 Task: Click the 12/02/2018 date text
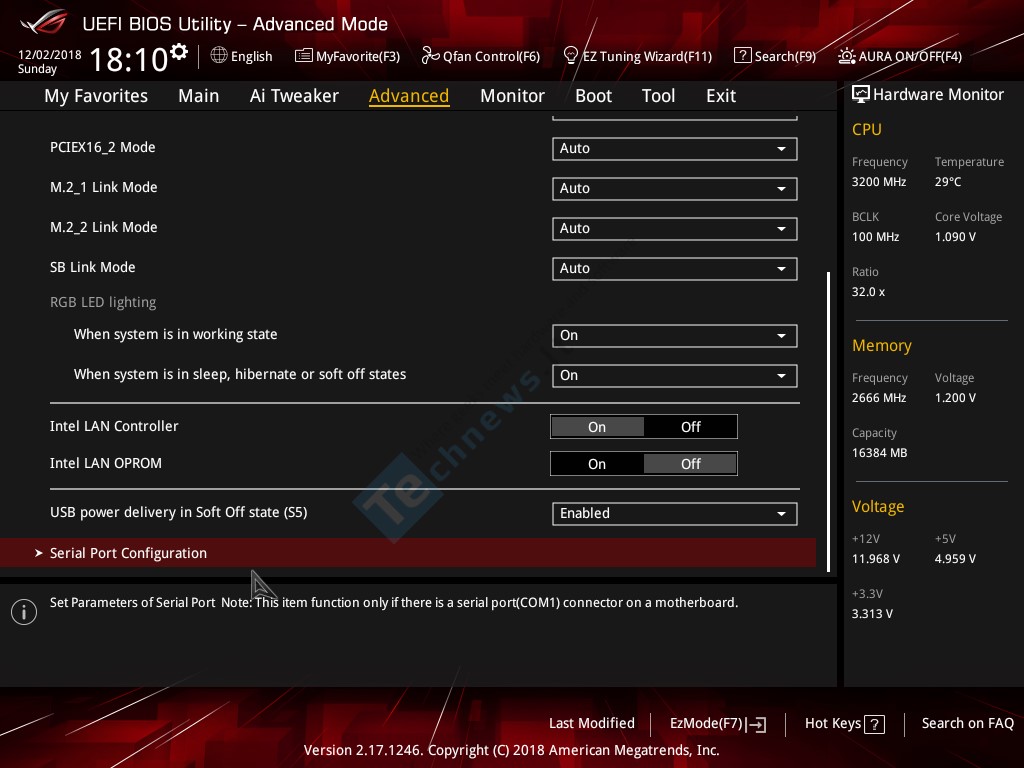point(50,55)
